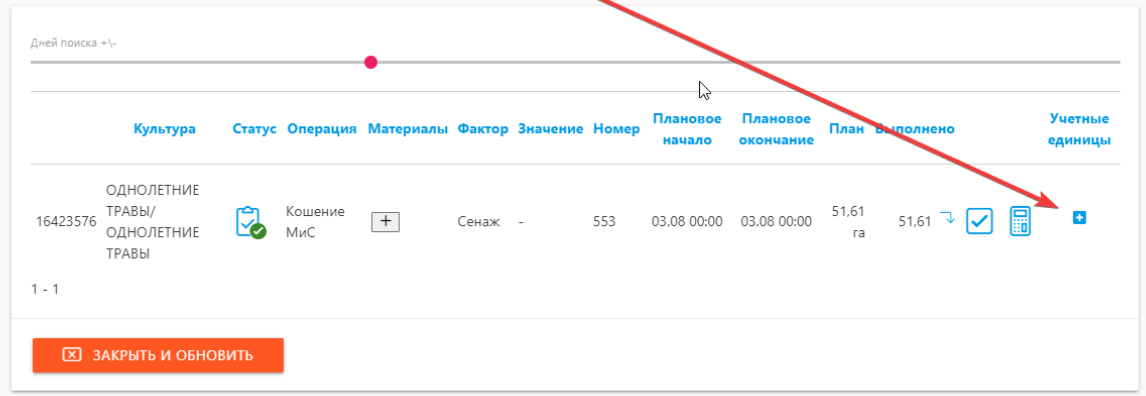The width and height of the screenshot is (1146, 396).
Task: Click the blue checkmark box icon
Action: pyautogui.click(x=979, y=221)
